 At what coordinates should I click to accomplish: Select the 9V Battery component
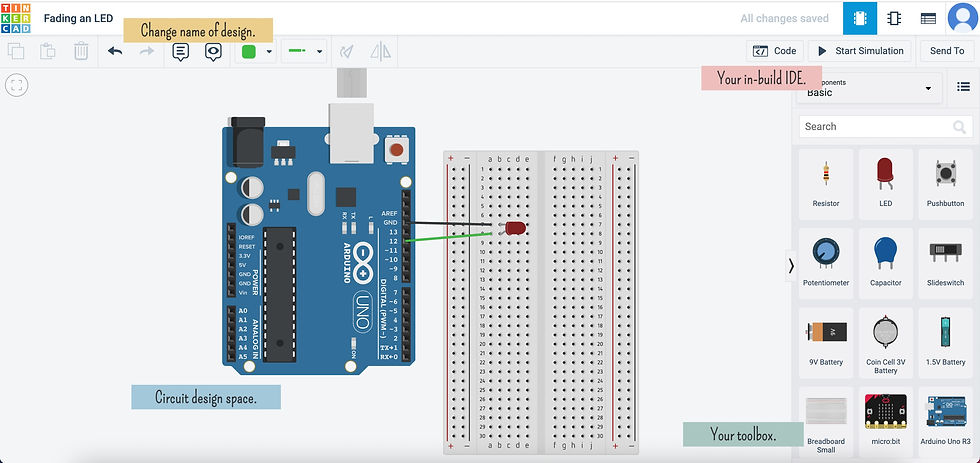[826, 342]
